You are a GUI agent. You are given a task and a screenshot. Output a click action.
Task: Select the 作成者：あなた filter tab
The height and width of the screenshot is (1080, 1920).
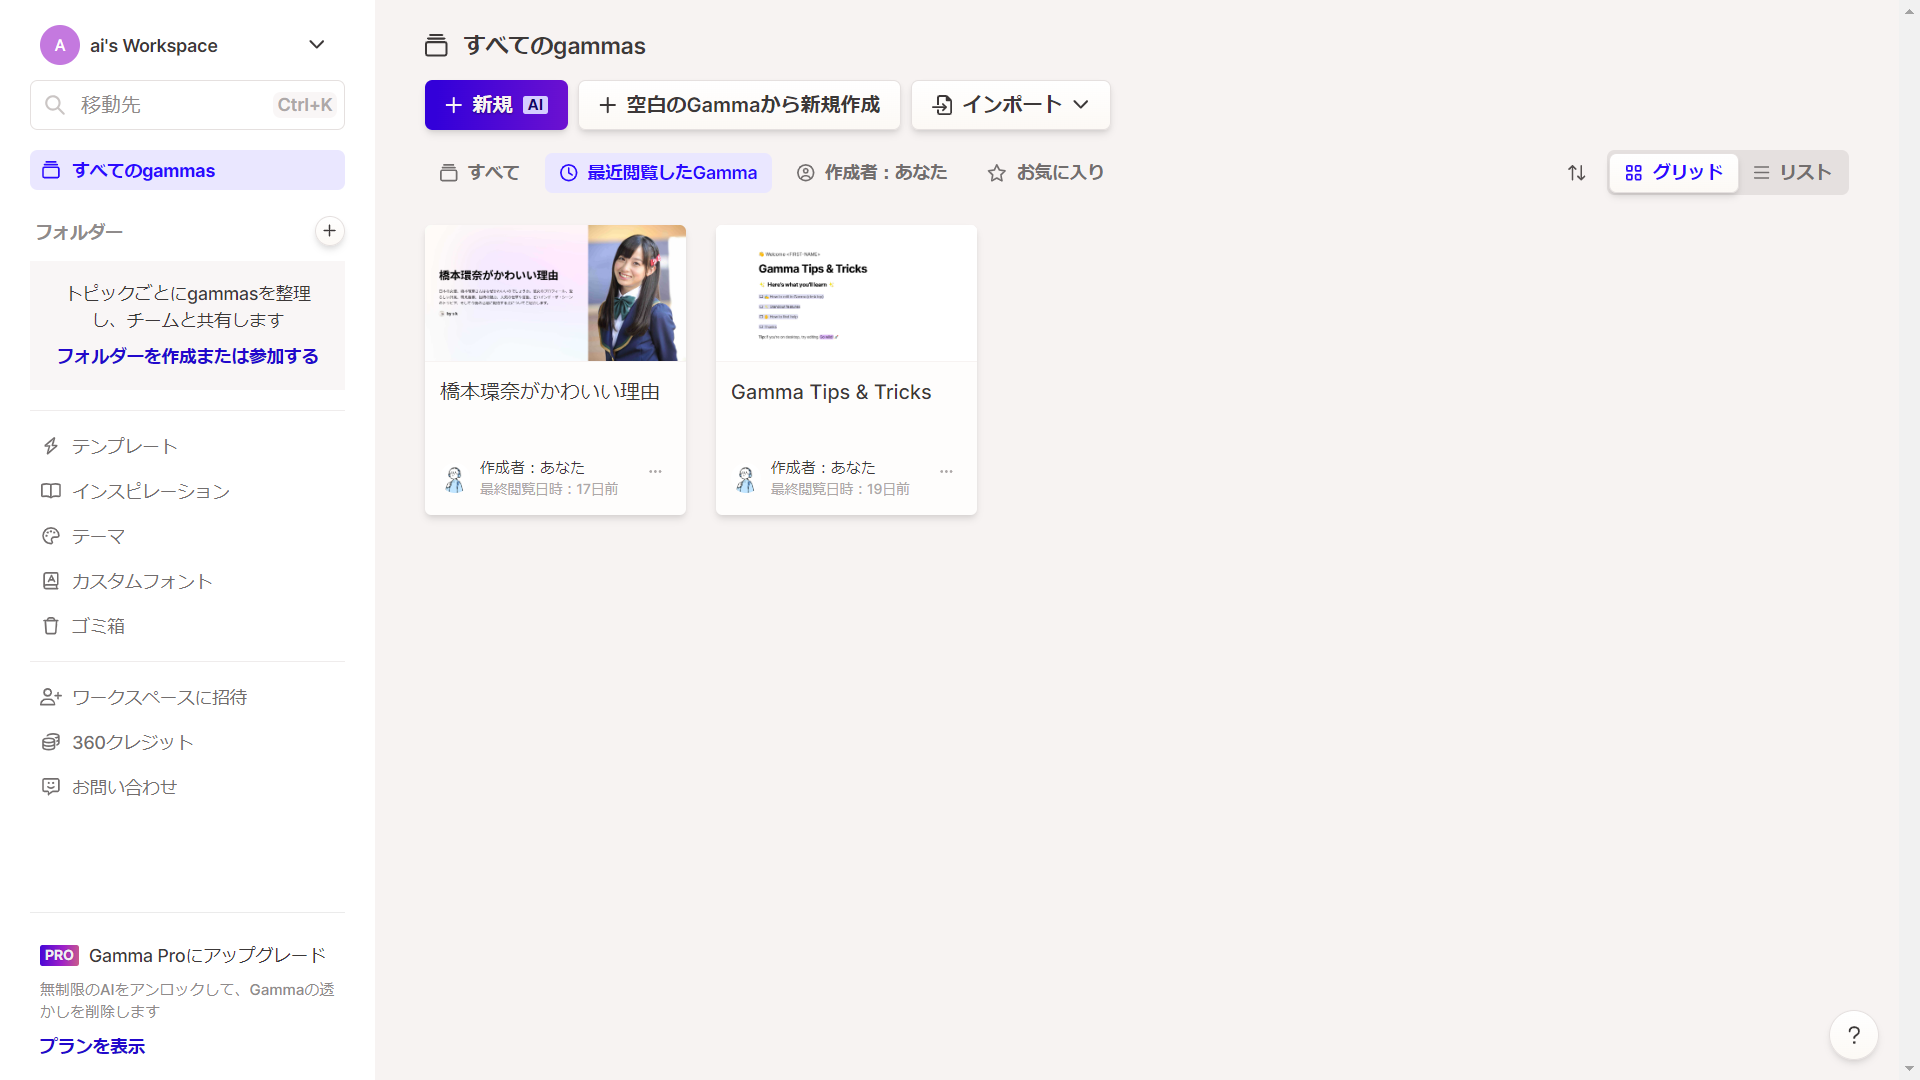tap(872, 173)
